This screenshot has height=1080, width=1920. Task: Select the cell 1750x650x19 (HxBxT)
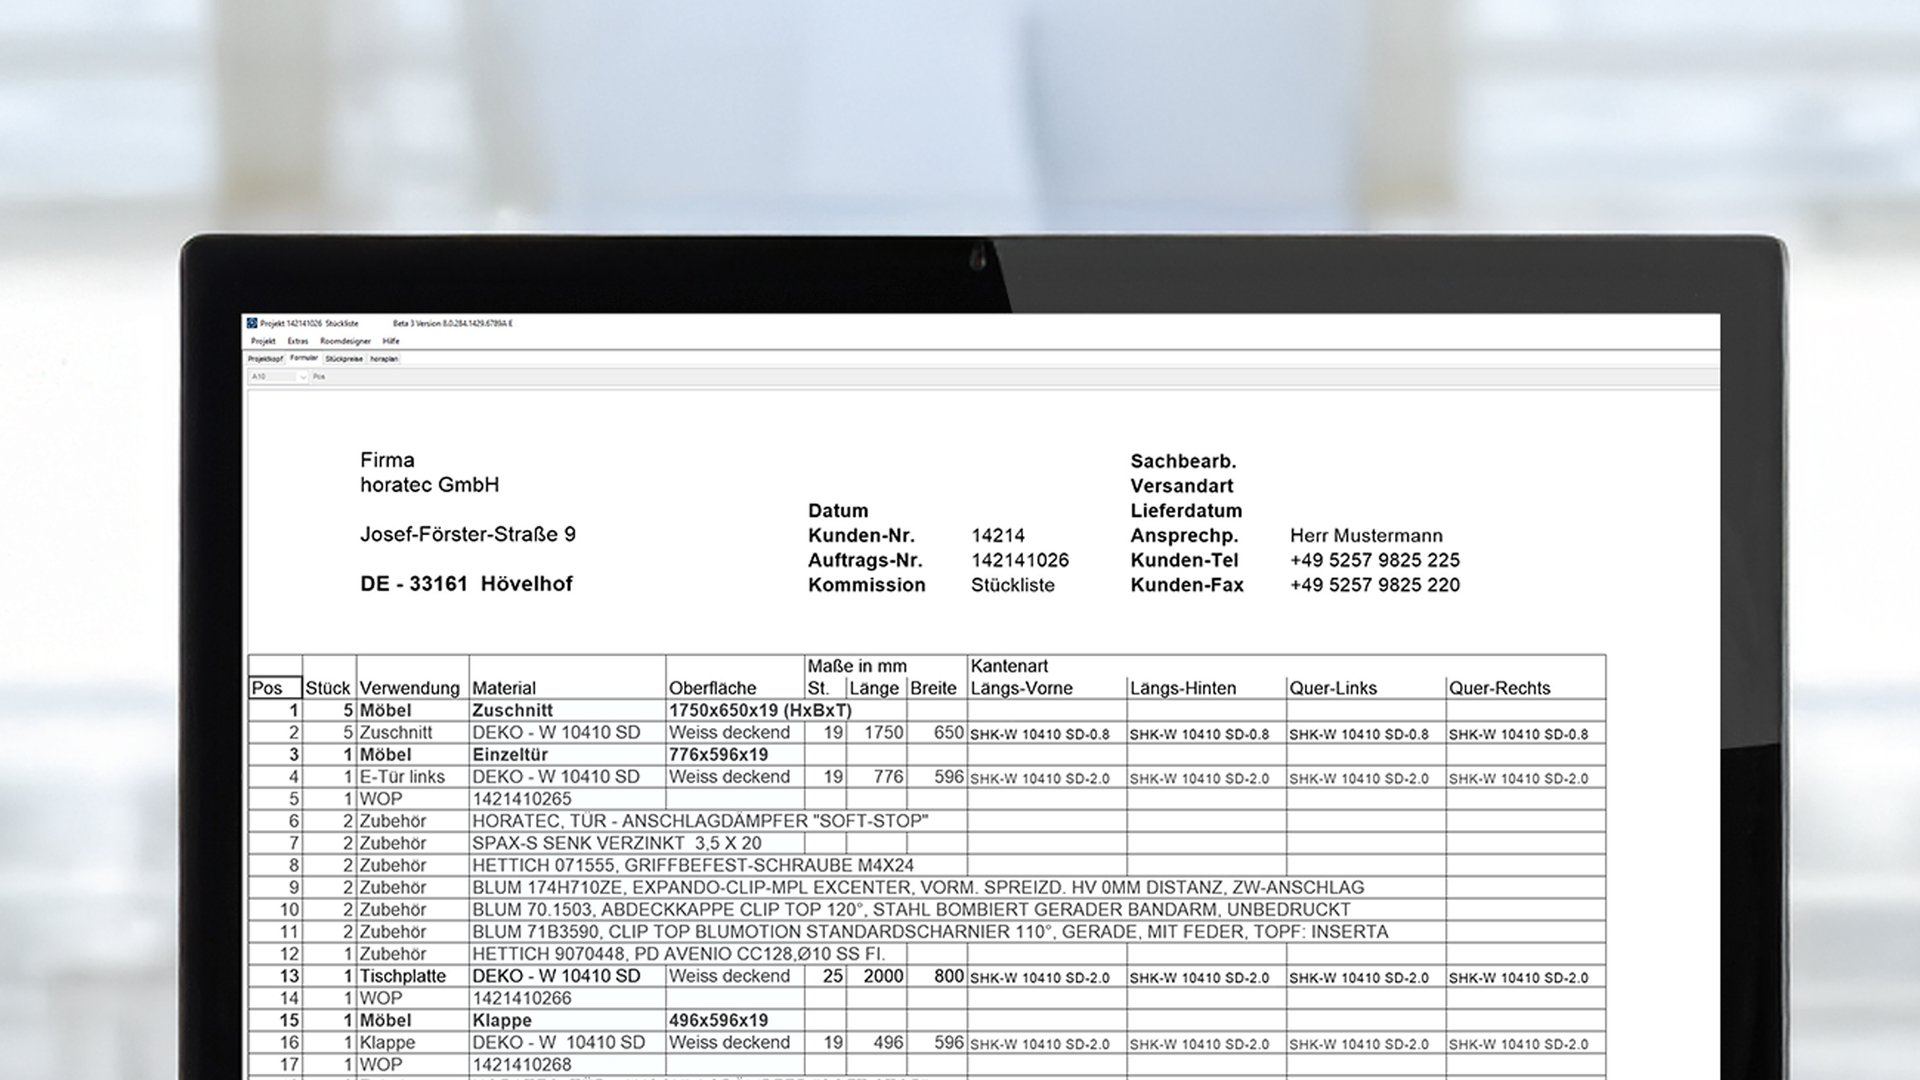760,710
